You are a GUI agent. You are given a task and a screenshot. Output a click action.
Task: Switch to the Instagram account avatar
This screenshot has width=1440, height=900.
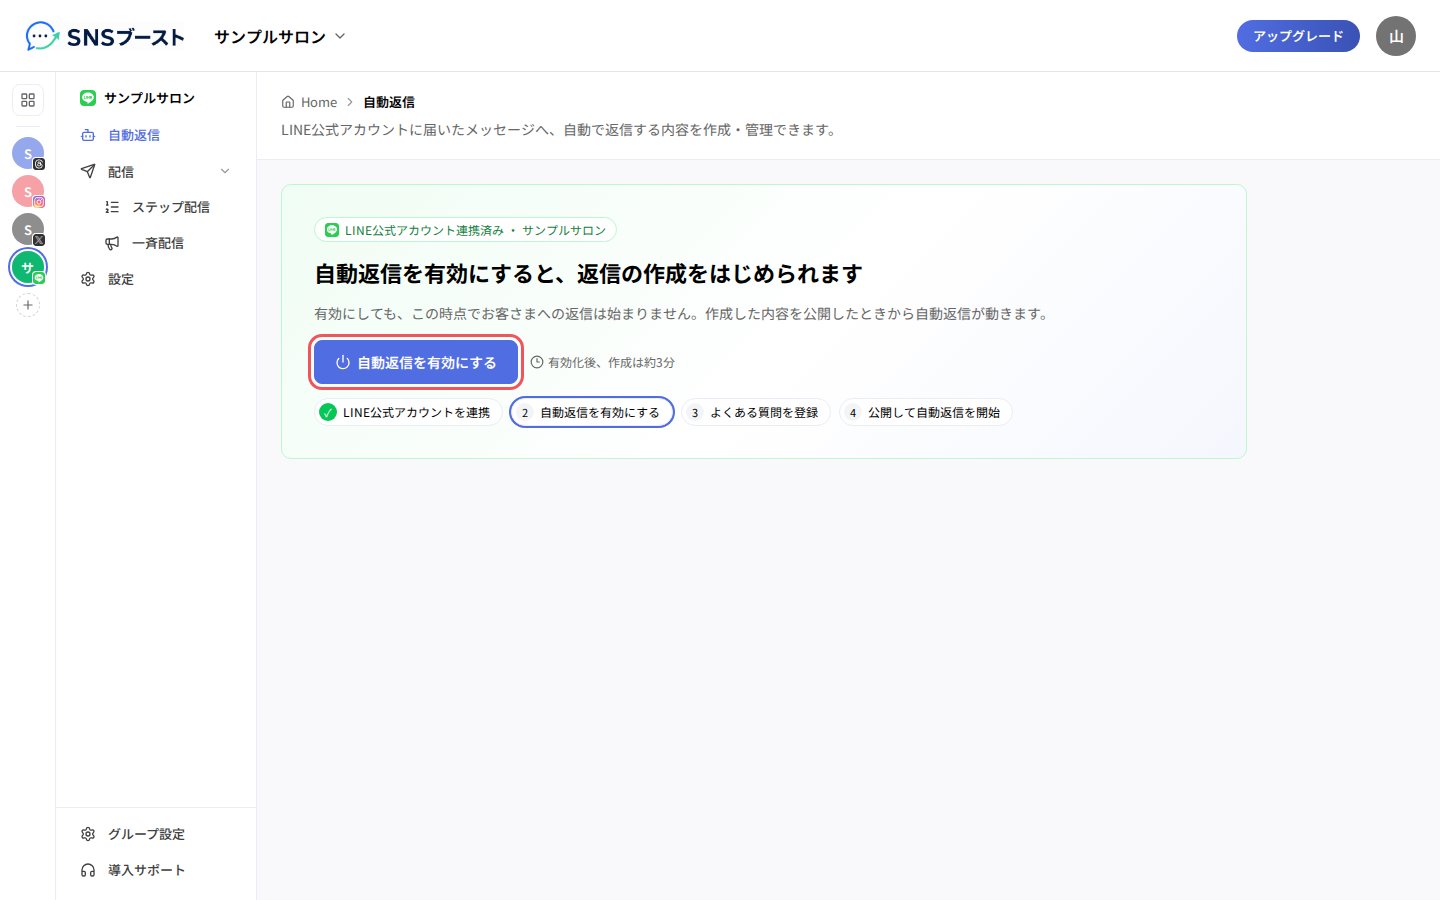coord(28,191)
